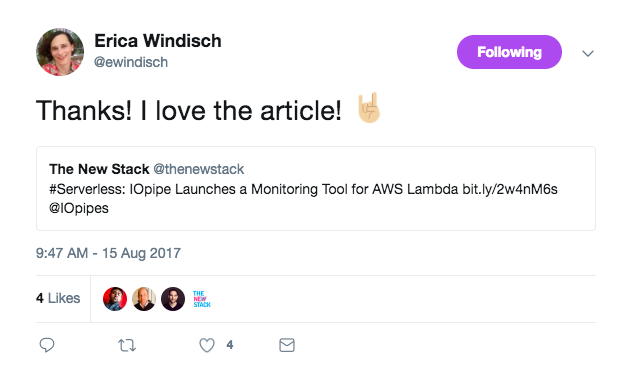Follow the bit.ly/2w4nM6s link
This screenshot has height=371, width=631.
510,189
